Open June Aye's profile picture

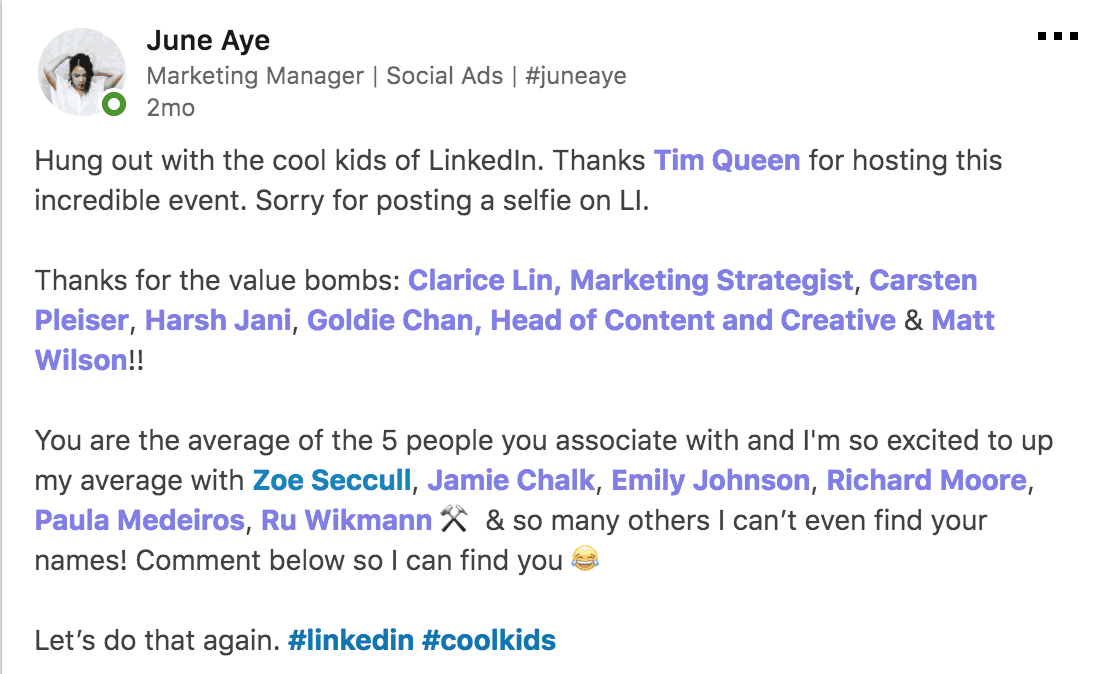coord(81,70)
